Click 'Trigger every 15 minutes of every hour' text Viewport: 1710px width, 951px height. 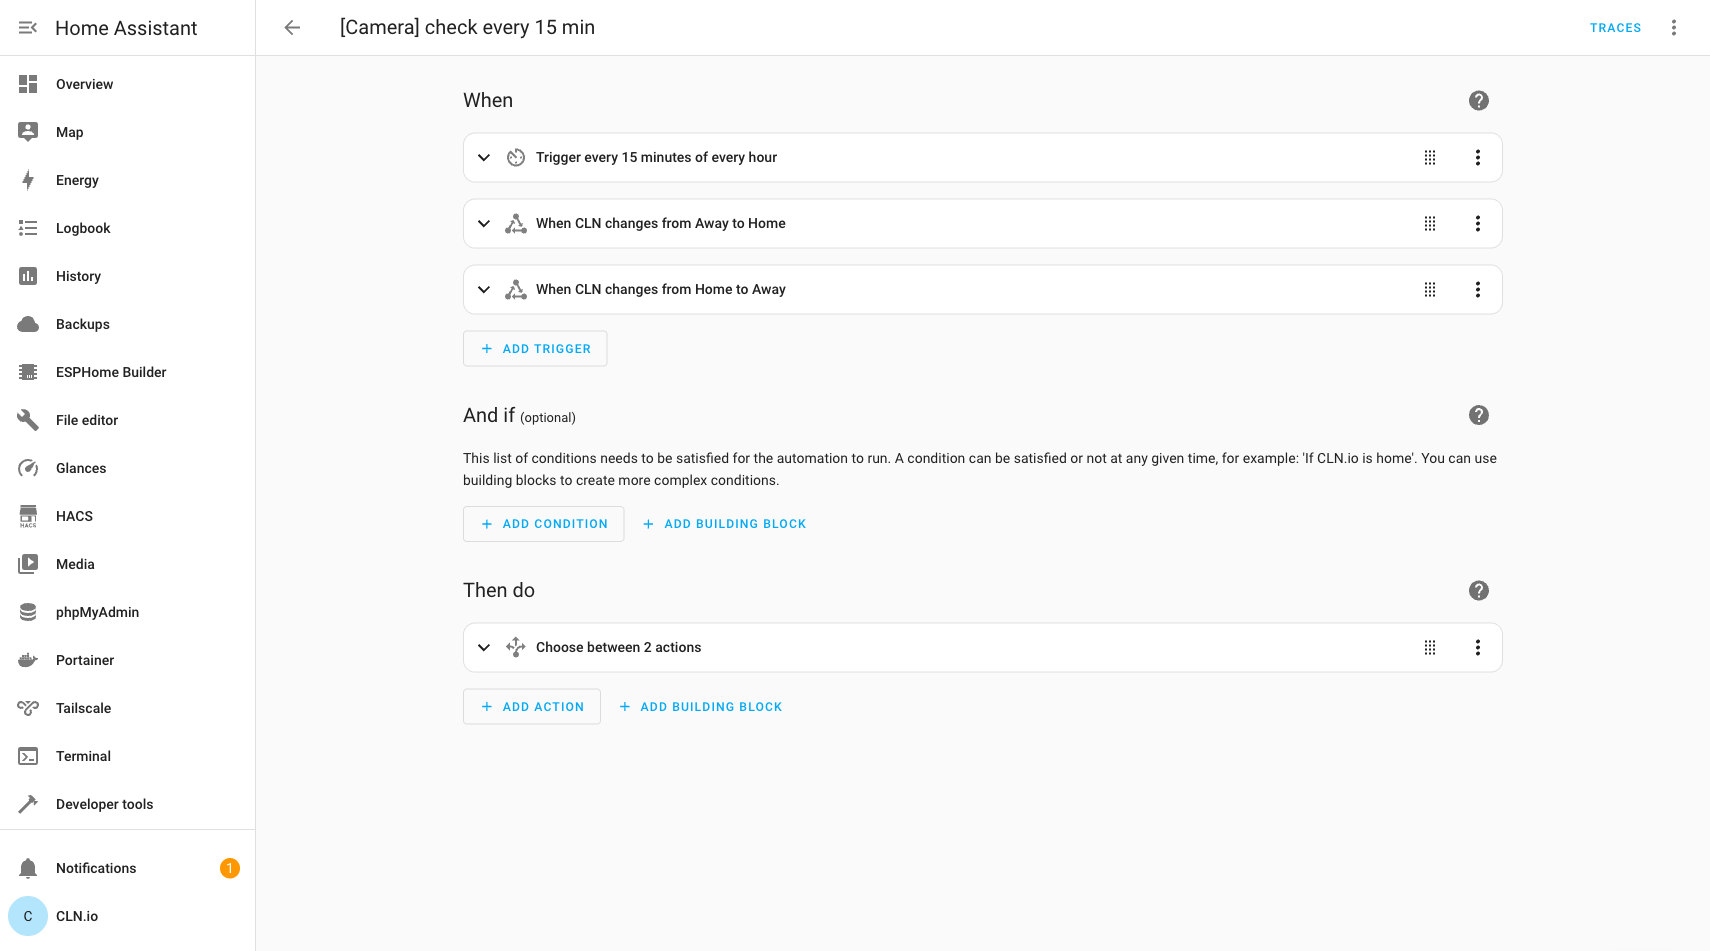[656, 158]
